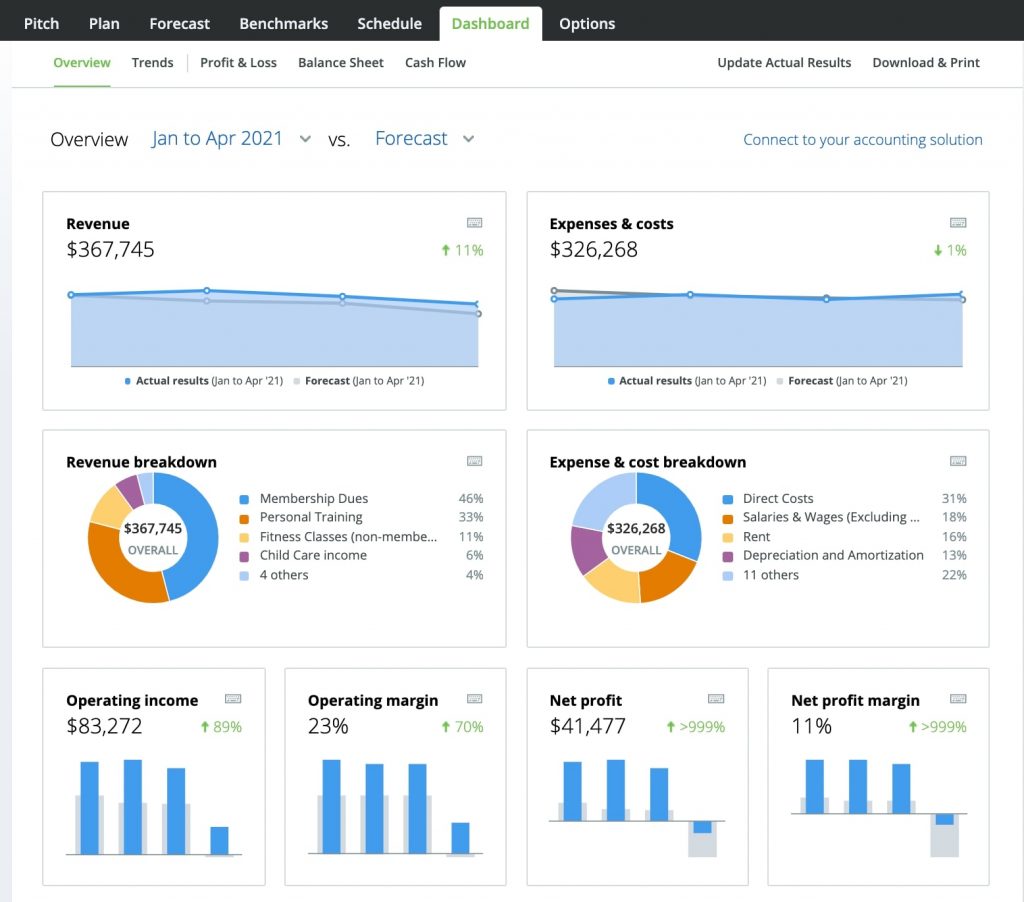
Task: Go to the Forecast top navigation tab
Action: click(180, 24)
